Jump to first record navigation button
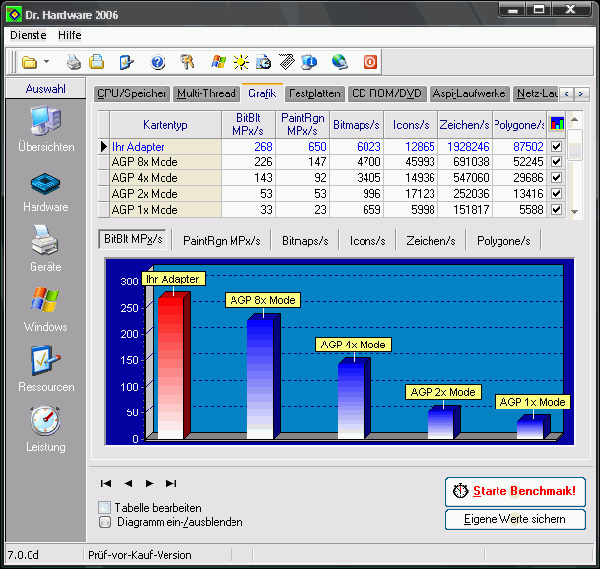The image size is (600, 569). tap(106, 483)
